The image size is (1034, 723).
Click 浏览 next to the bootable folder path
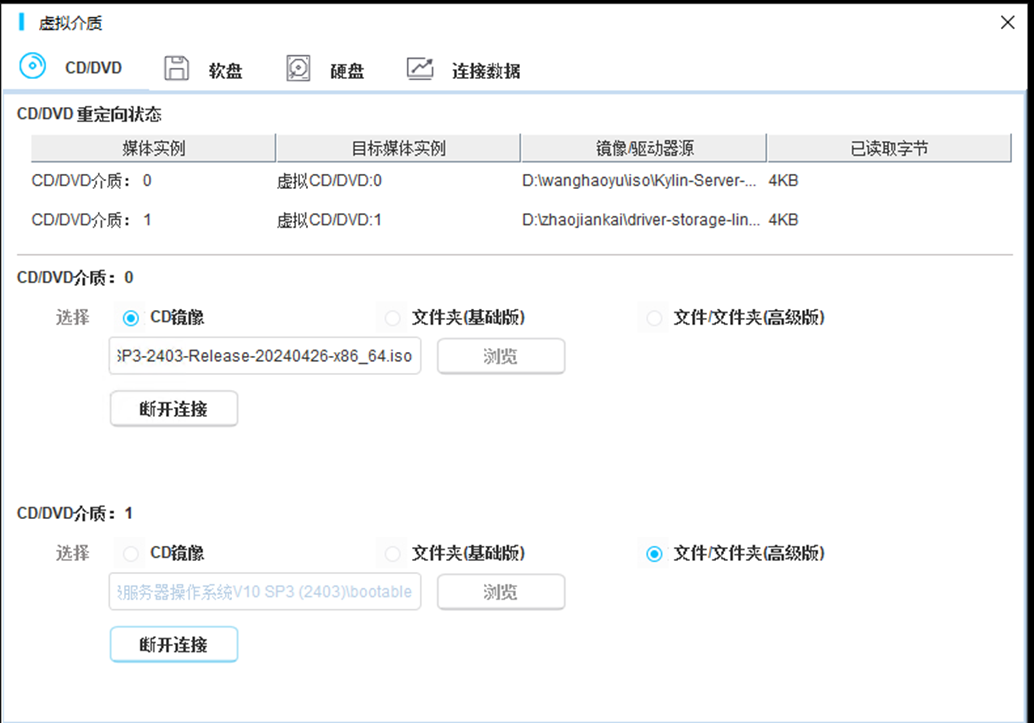pyautogui.click(x=501, y=592)
